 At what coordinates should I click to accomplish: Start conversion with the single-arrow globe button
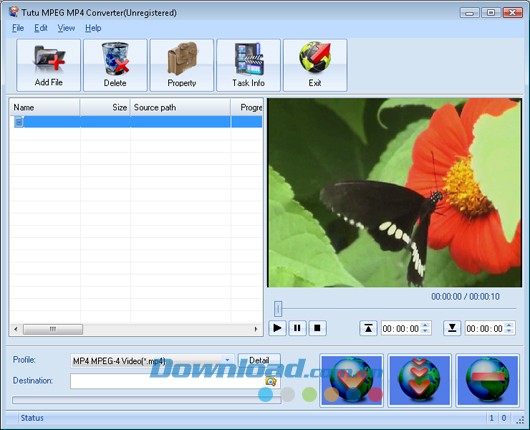(x=352, y=380)
